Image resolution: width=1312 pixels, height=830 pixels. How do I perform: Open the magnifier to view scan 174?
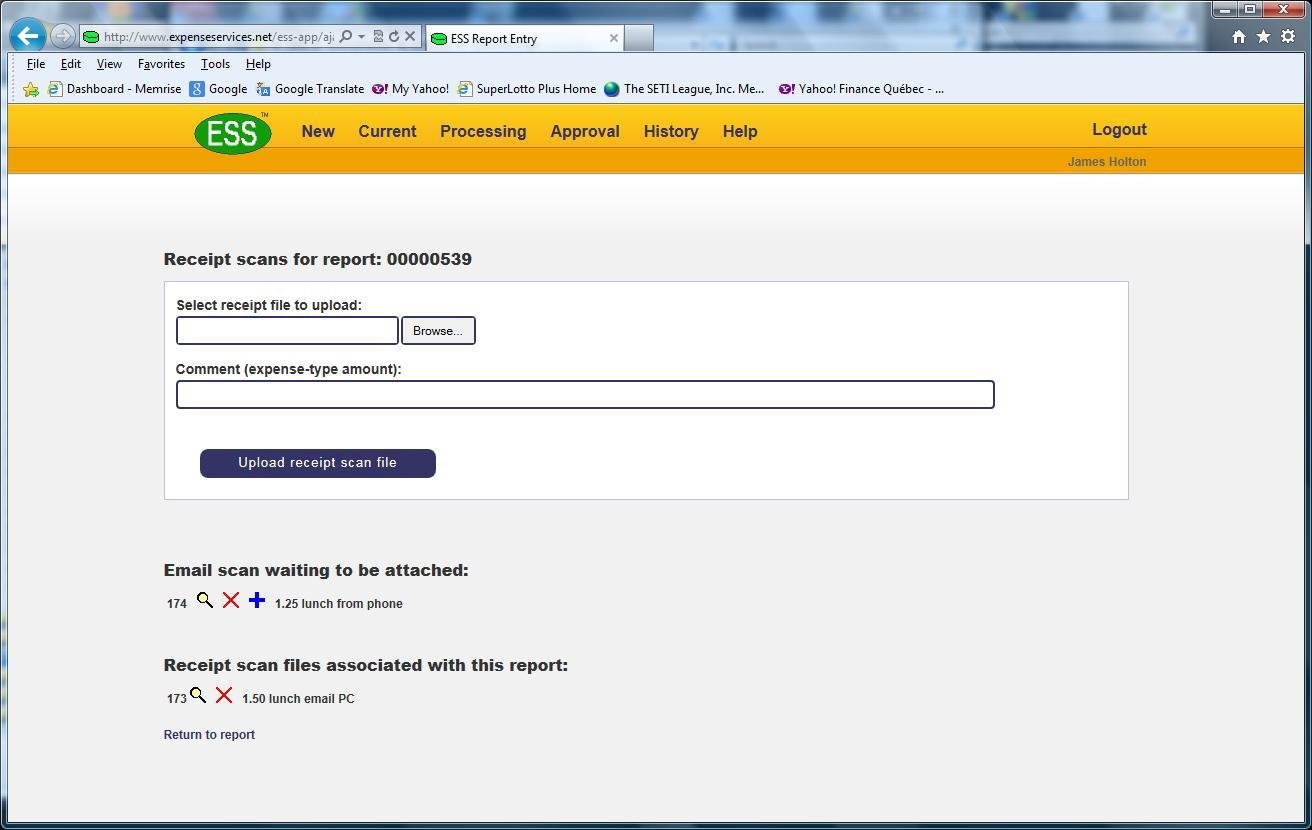point(206,600)
